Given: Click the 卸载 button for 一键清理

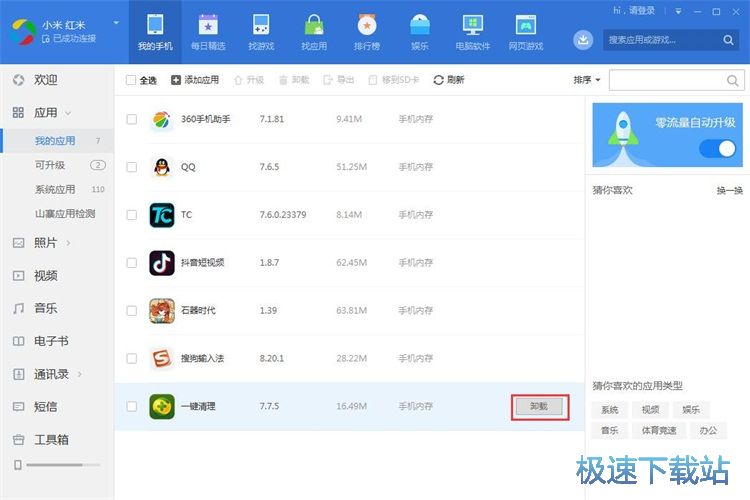Looking at the screenshot, I should point(540,407).
